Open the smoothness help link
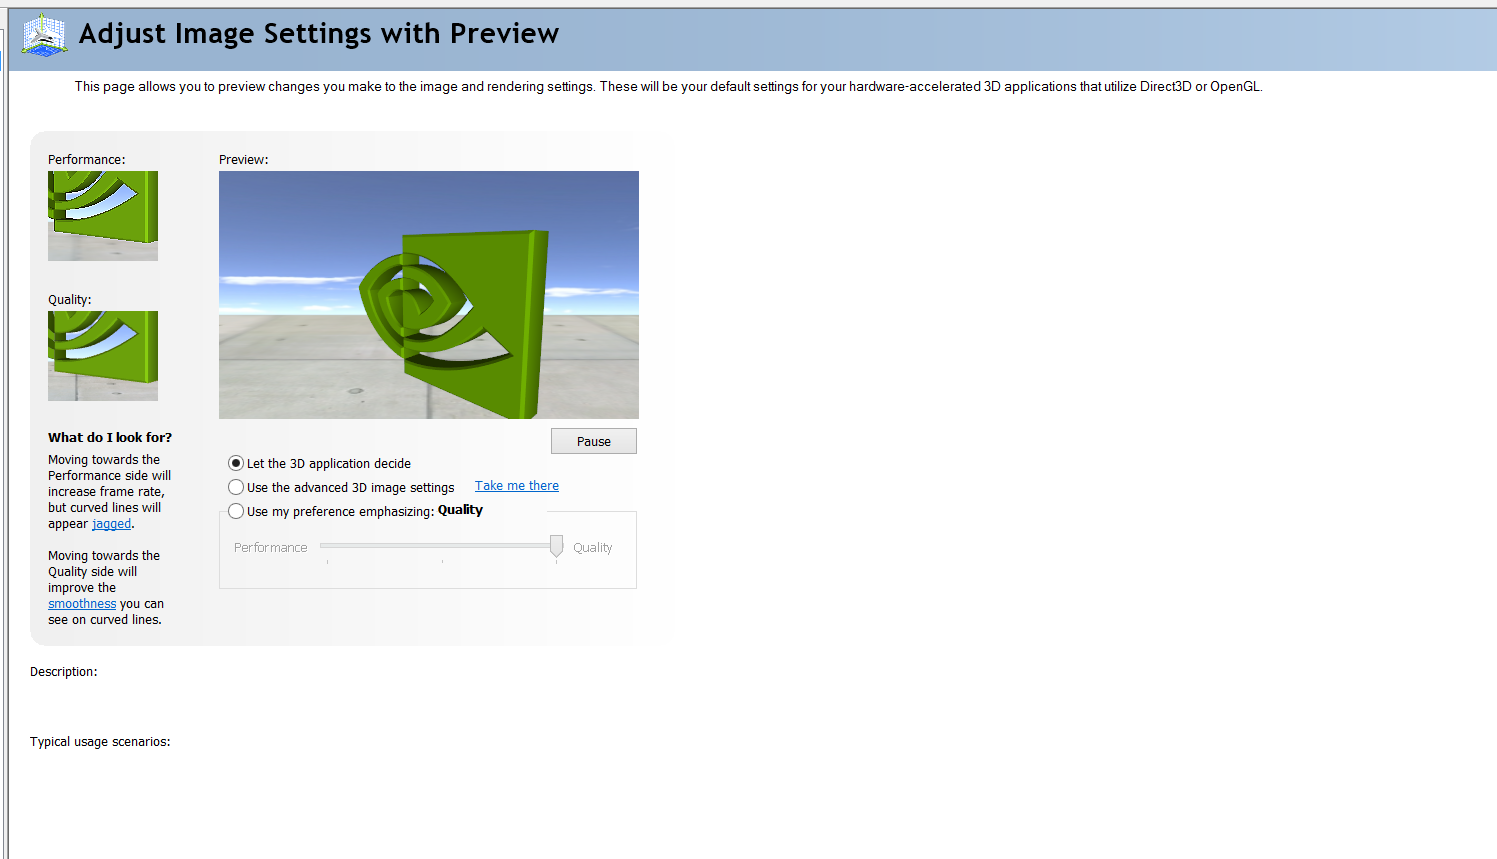This screenshot has width=1497, height=859. click(82, 604)
